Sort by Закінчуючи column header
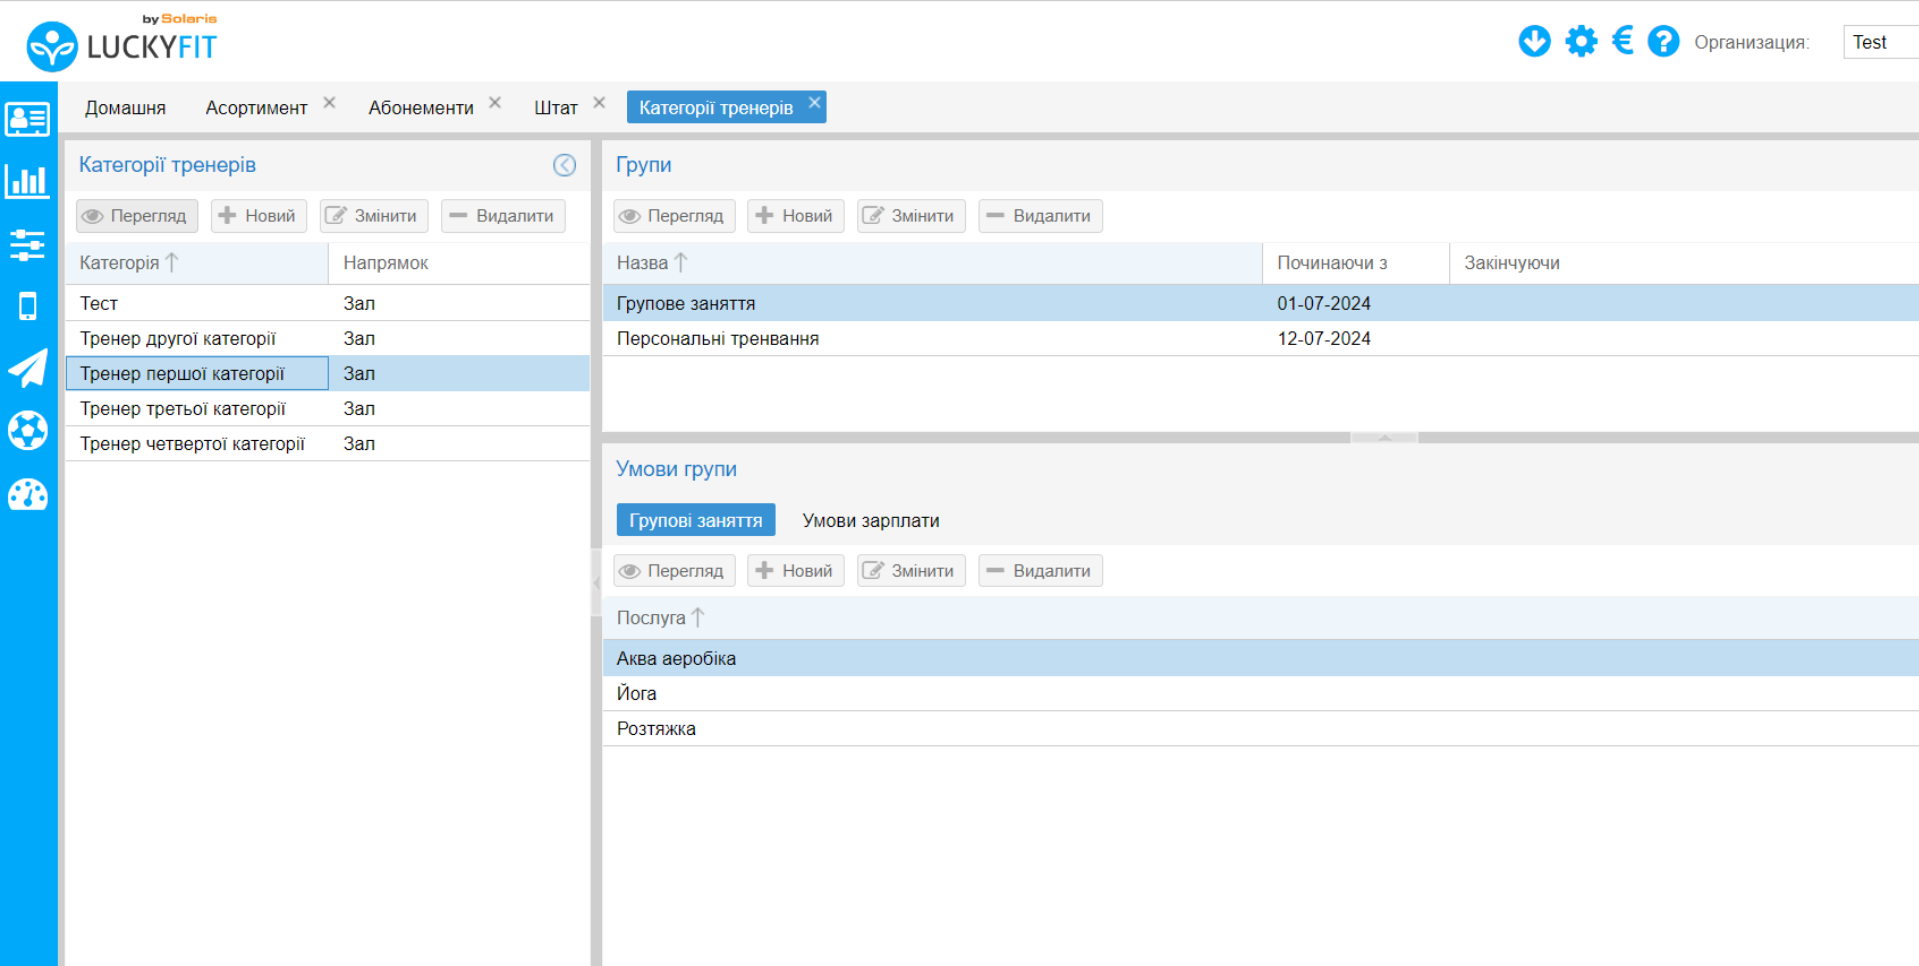 point(1684,263)
